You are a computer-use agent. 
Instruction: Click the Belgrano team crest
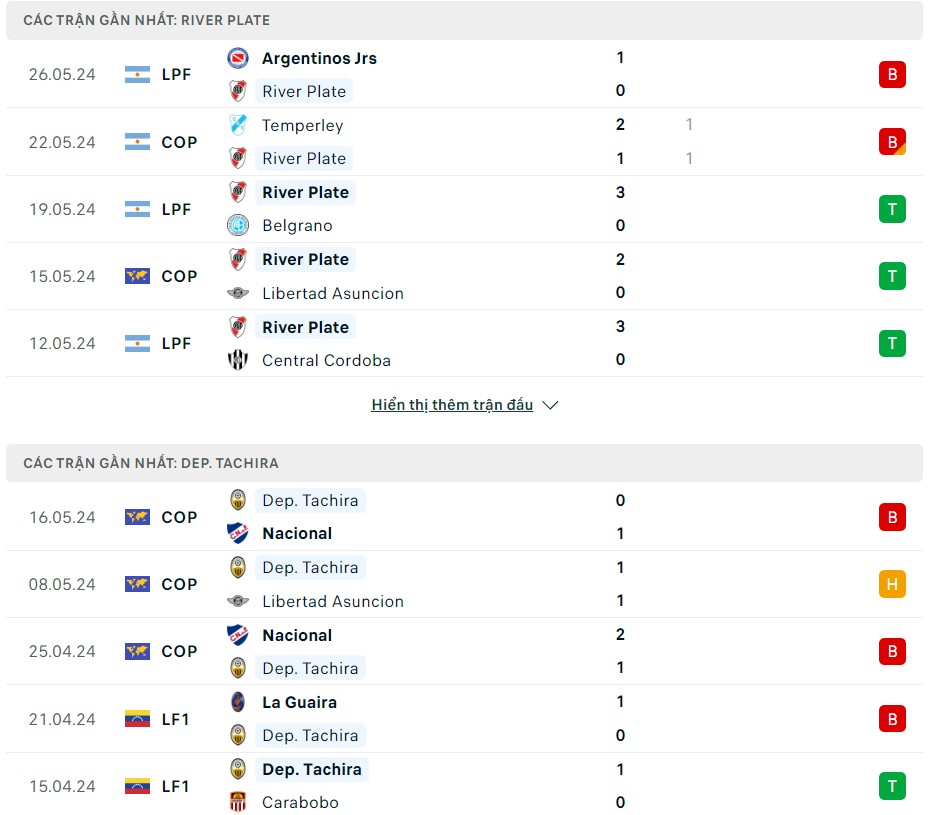tap(237, 225)
